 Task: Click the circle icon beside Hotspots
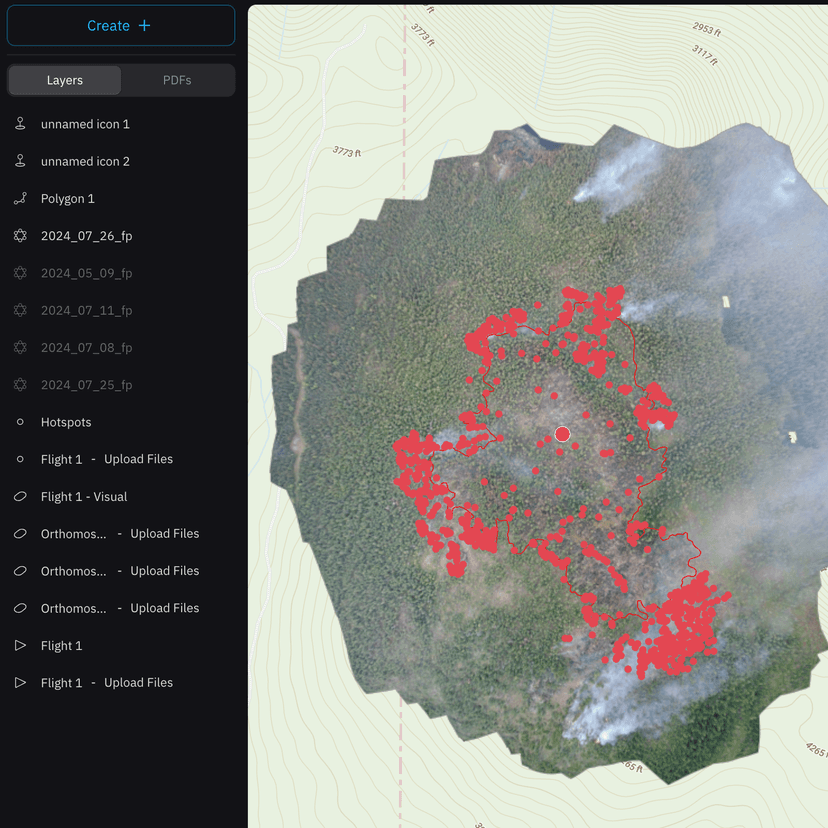click(x=20, y=422)
